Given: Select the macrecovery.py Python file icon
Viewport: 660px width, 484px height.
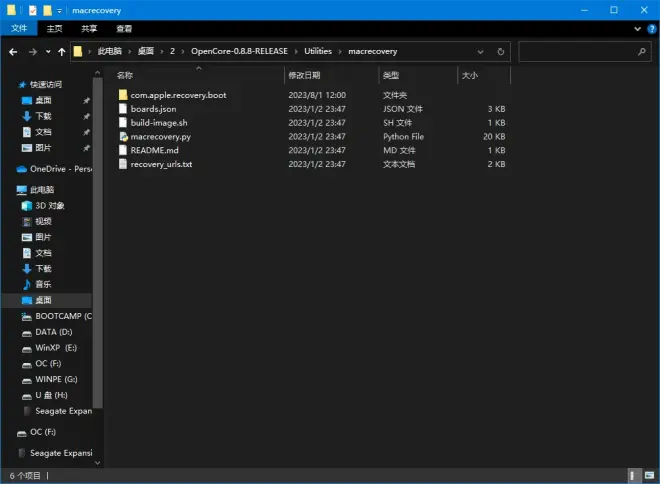Looking at the screenshot, I should [x=123, y=136].
